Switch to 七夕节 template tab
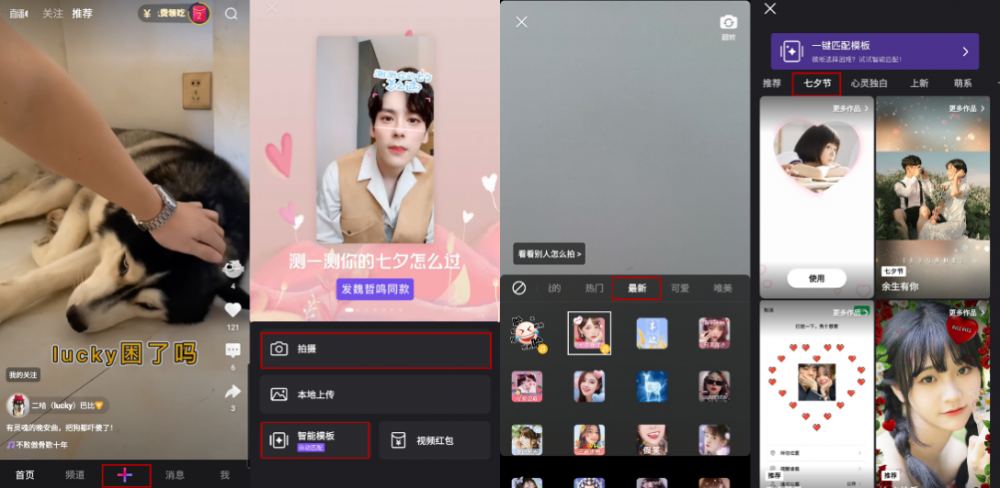 pos(816,84)
